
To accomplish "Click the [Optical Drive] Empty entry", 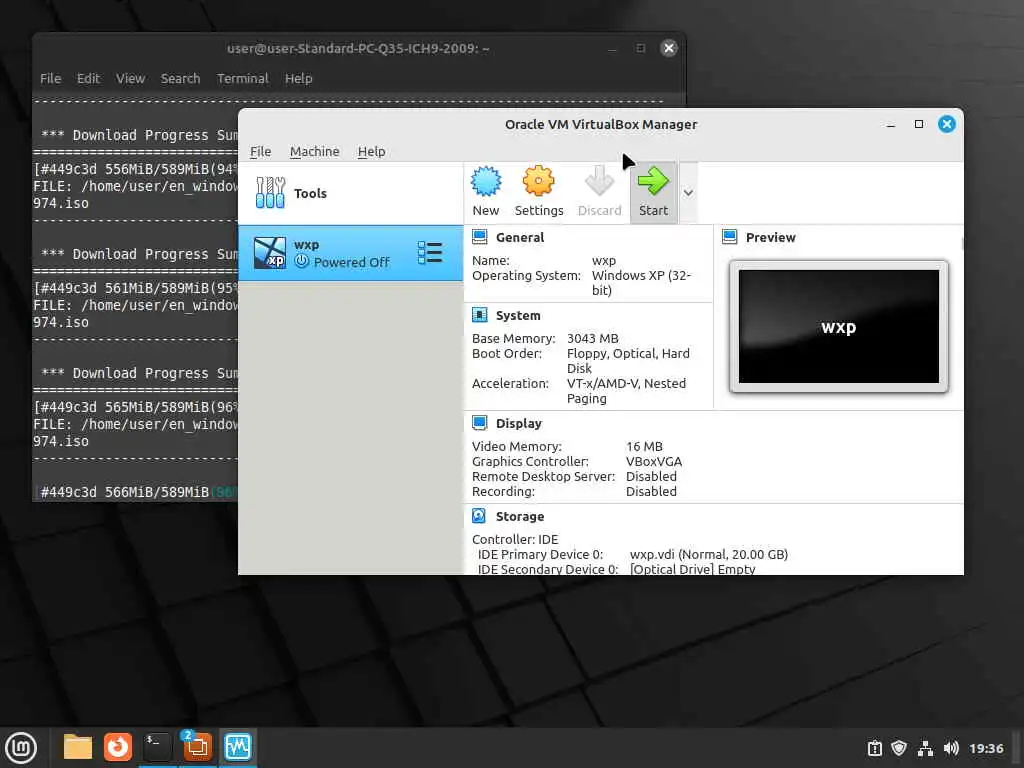I will [692, 569].
